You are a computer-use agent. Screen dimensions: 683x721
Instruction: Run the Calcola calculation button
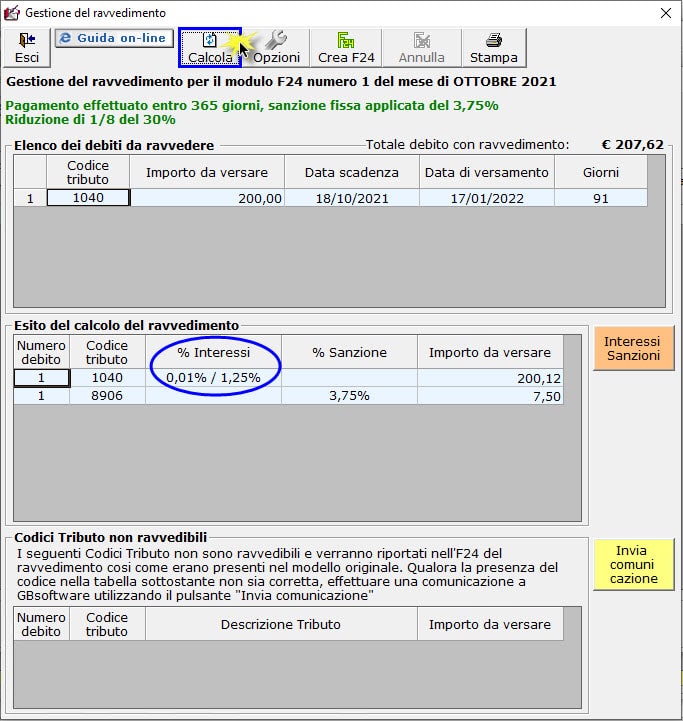tap(210, 47)
